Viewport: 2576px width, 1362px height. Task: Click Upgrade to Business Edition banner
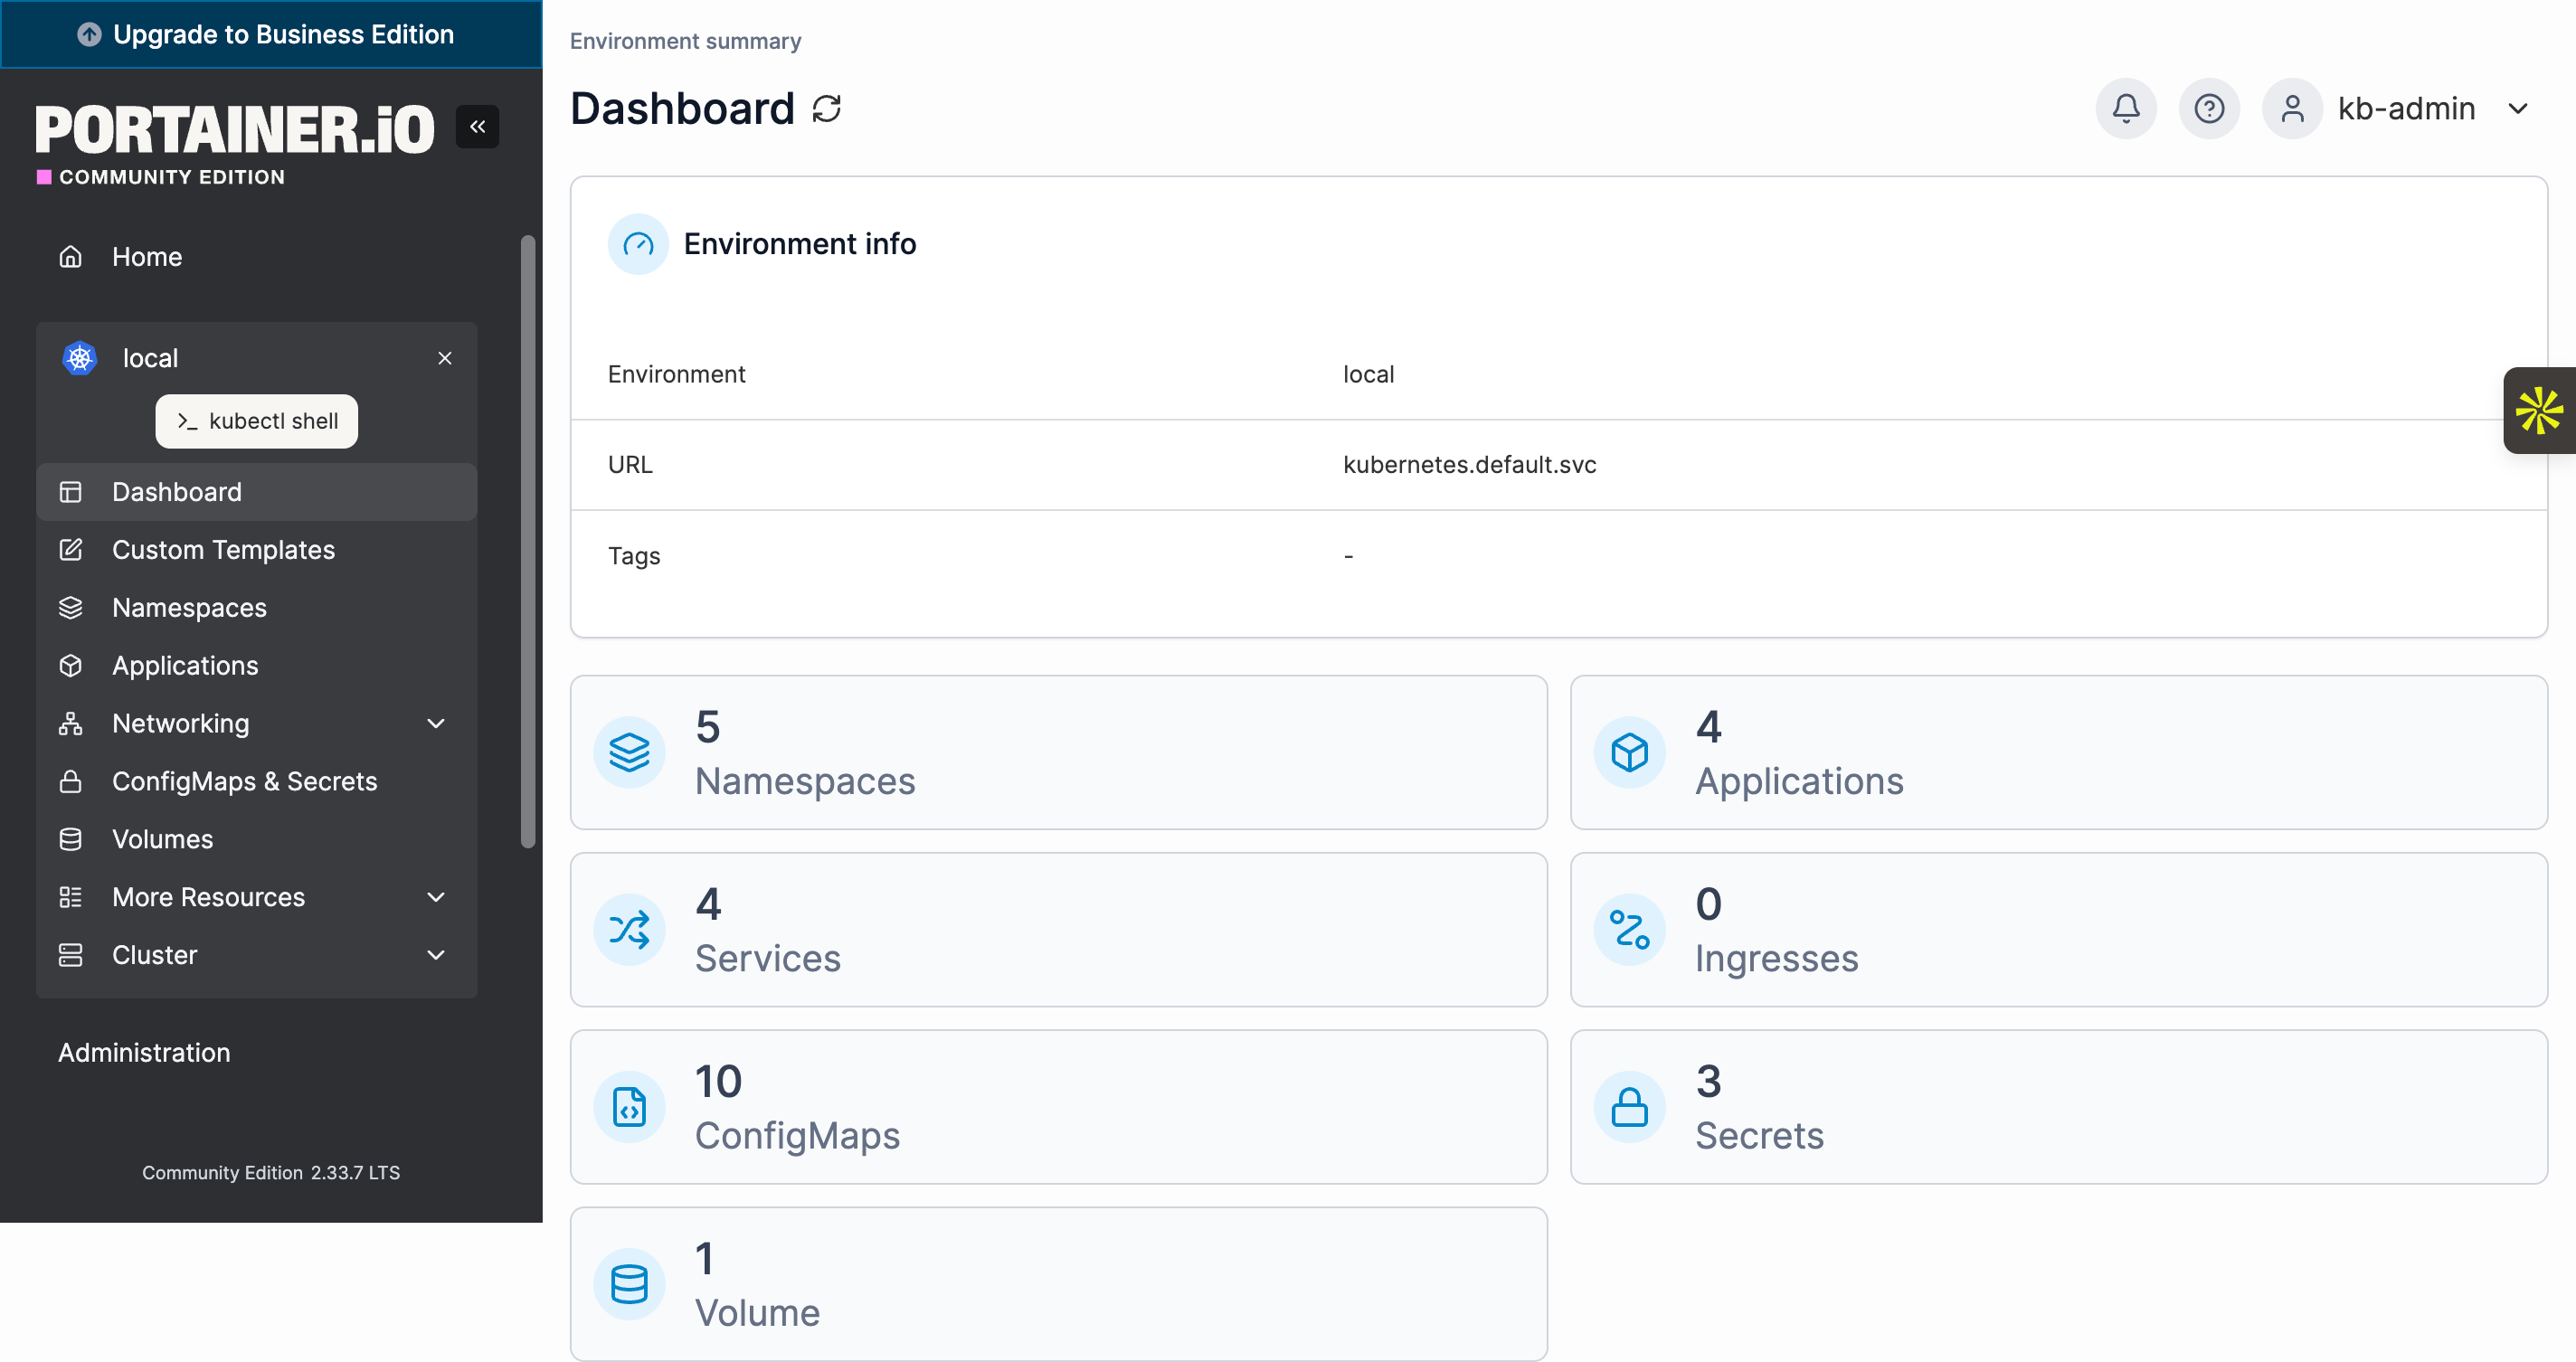tap(271, 34)
